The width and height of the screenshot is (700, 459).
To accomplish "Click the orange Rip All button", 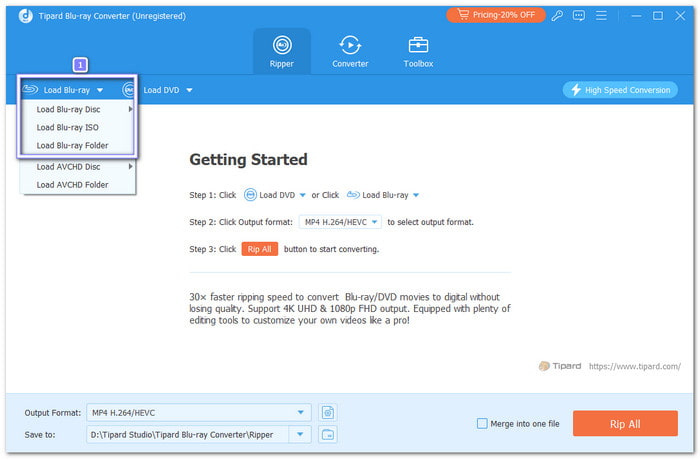I will coord(625,424).
